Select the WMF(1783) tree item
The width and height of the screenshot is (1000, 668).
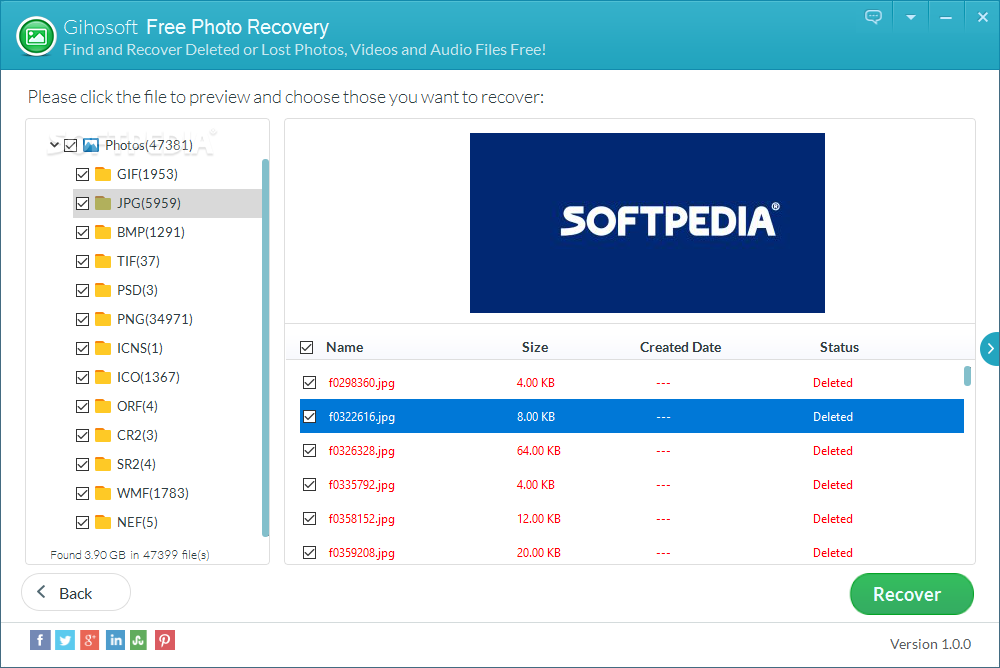tap(152, 493)
